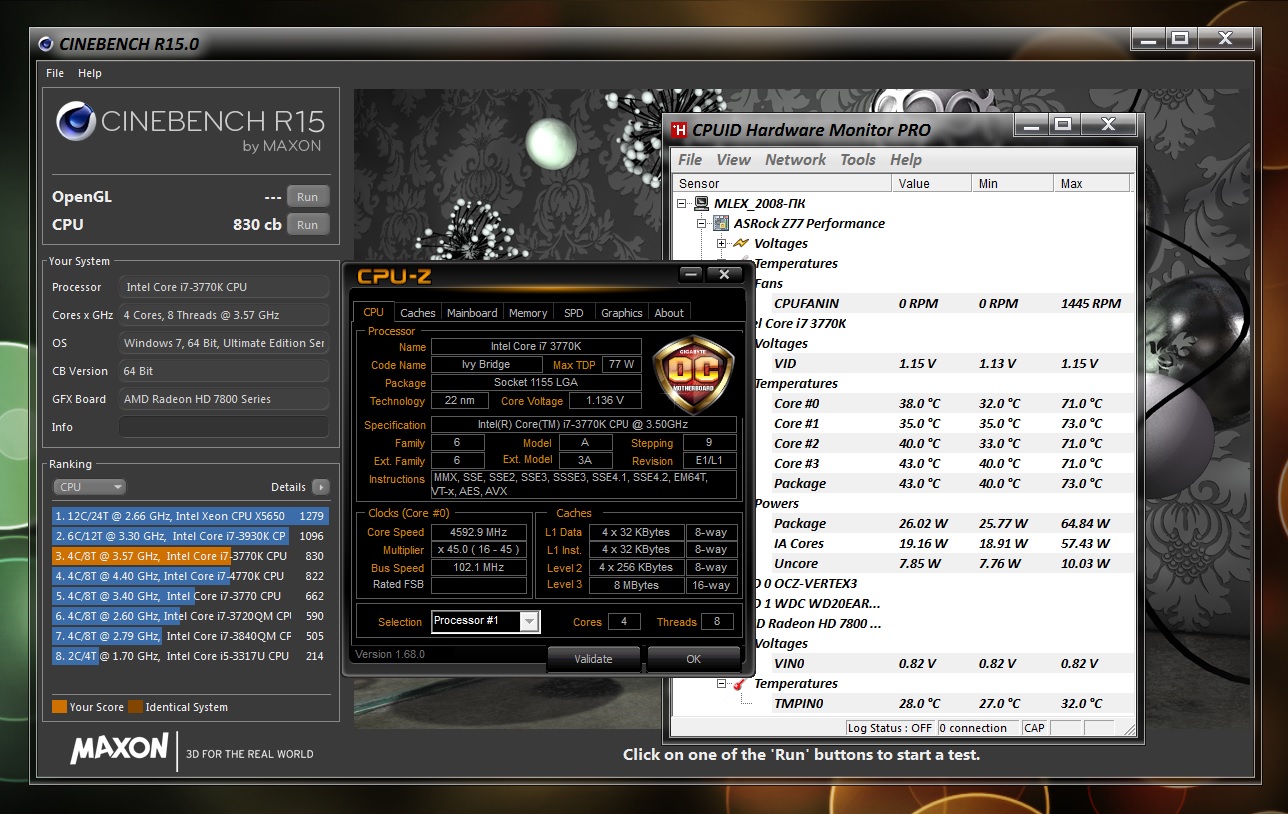Switch to the Caches tab in CPU-Z

(418, 313)
